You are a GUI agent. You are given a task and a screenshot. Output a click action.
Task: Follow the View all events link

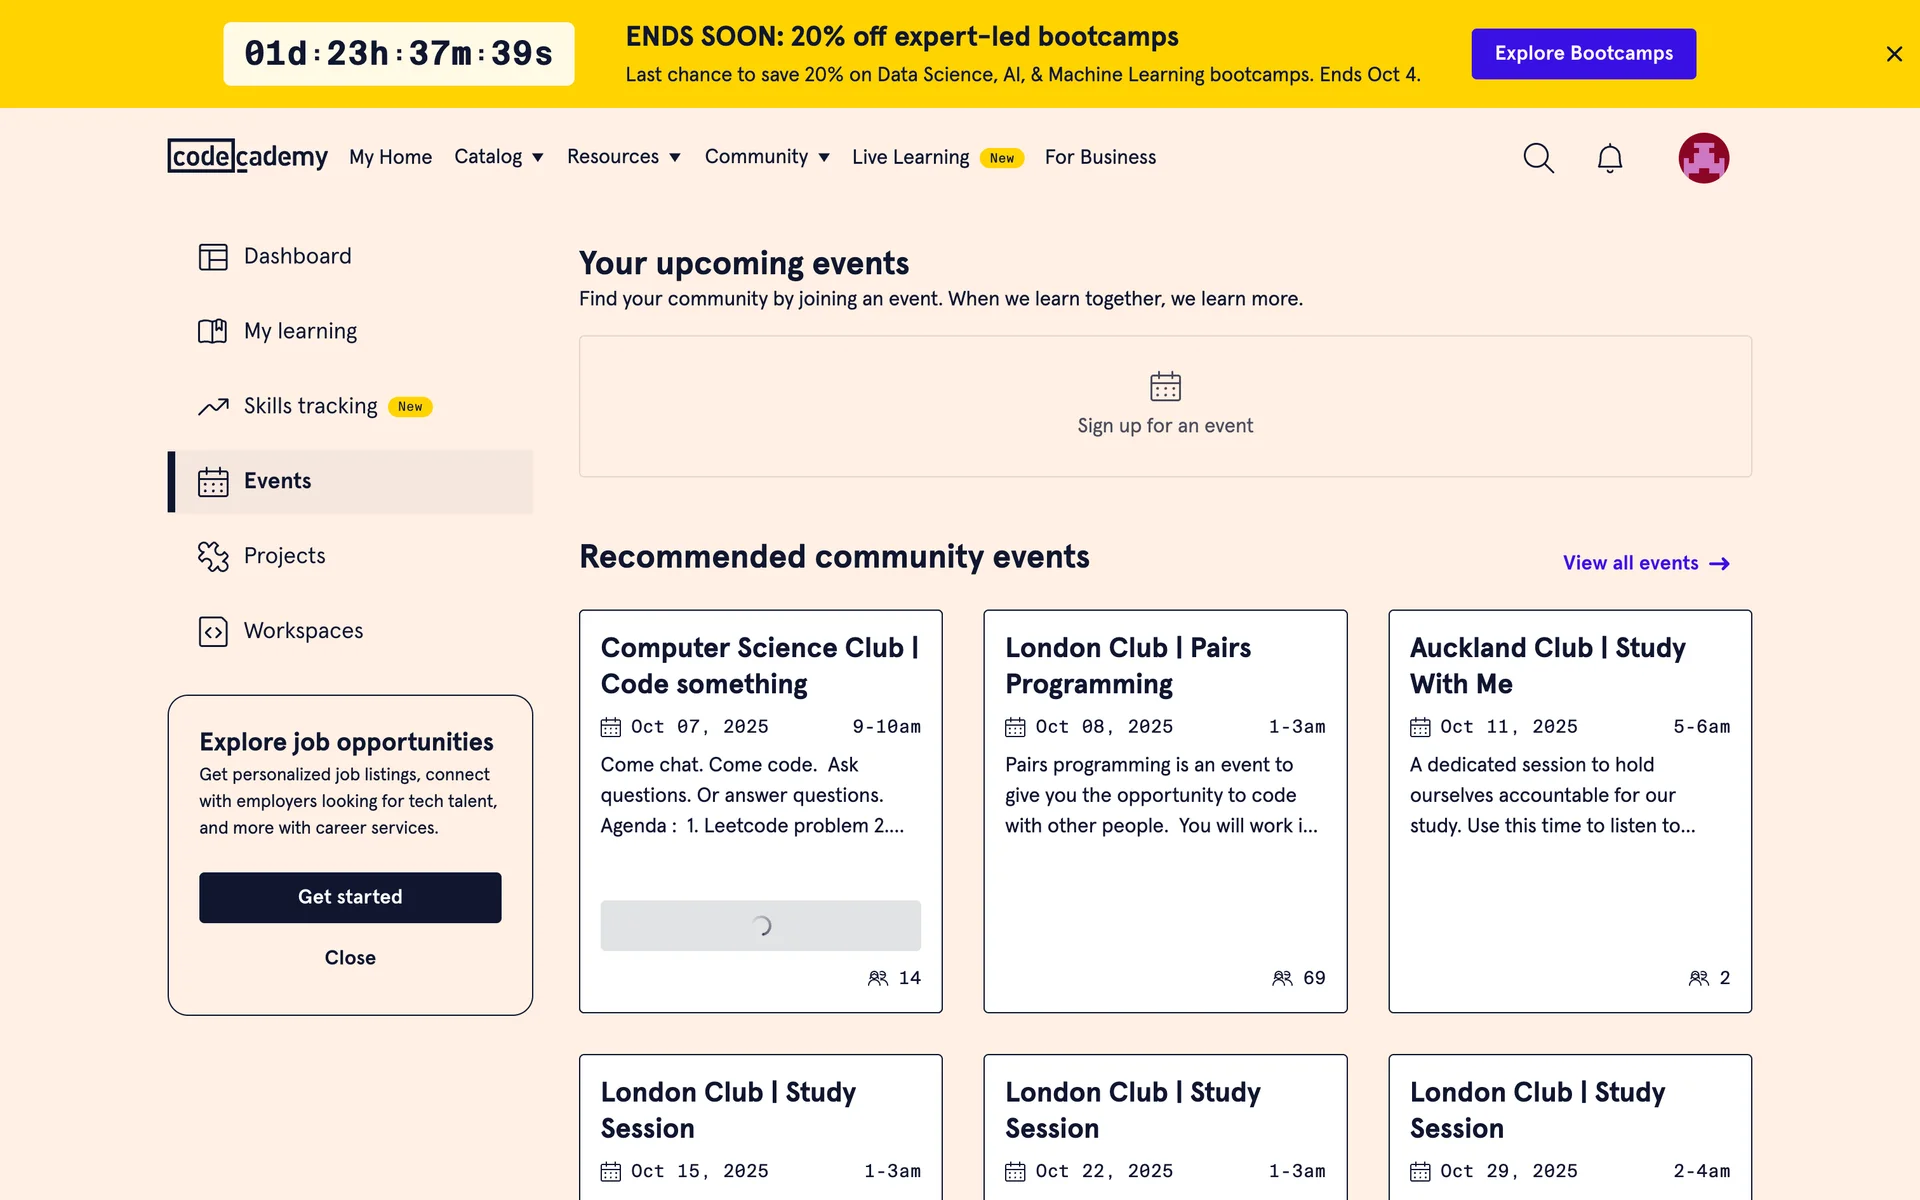(1645, 563)
